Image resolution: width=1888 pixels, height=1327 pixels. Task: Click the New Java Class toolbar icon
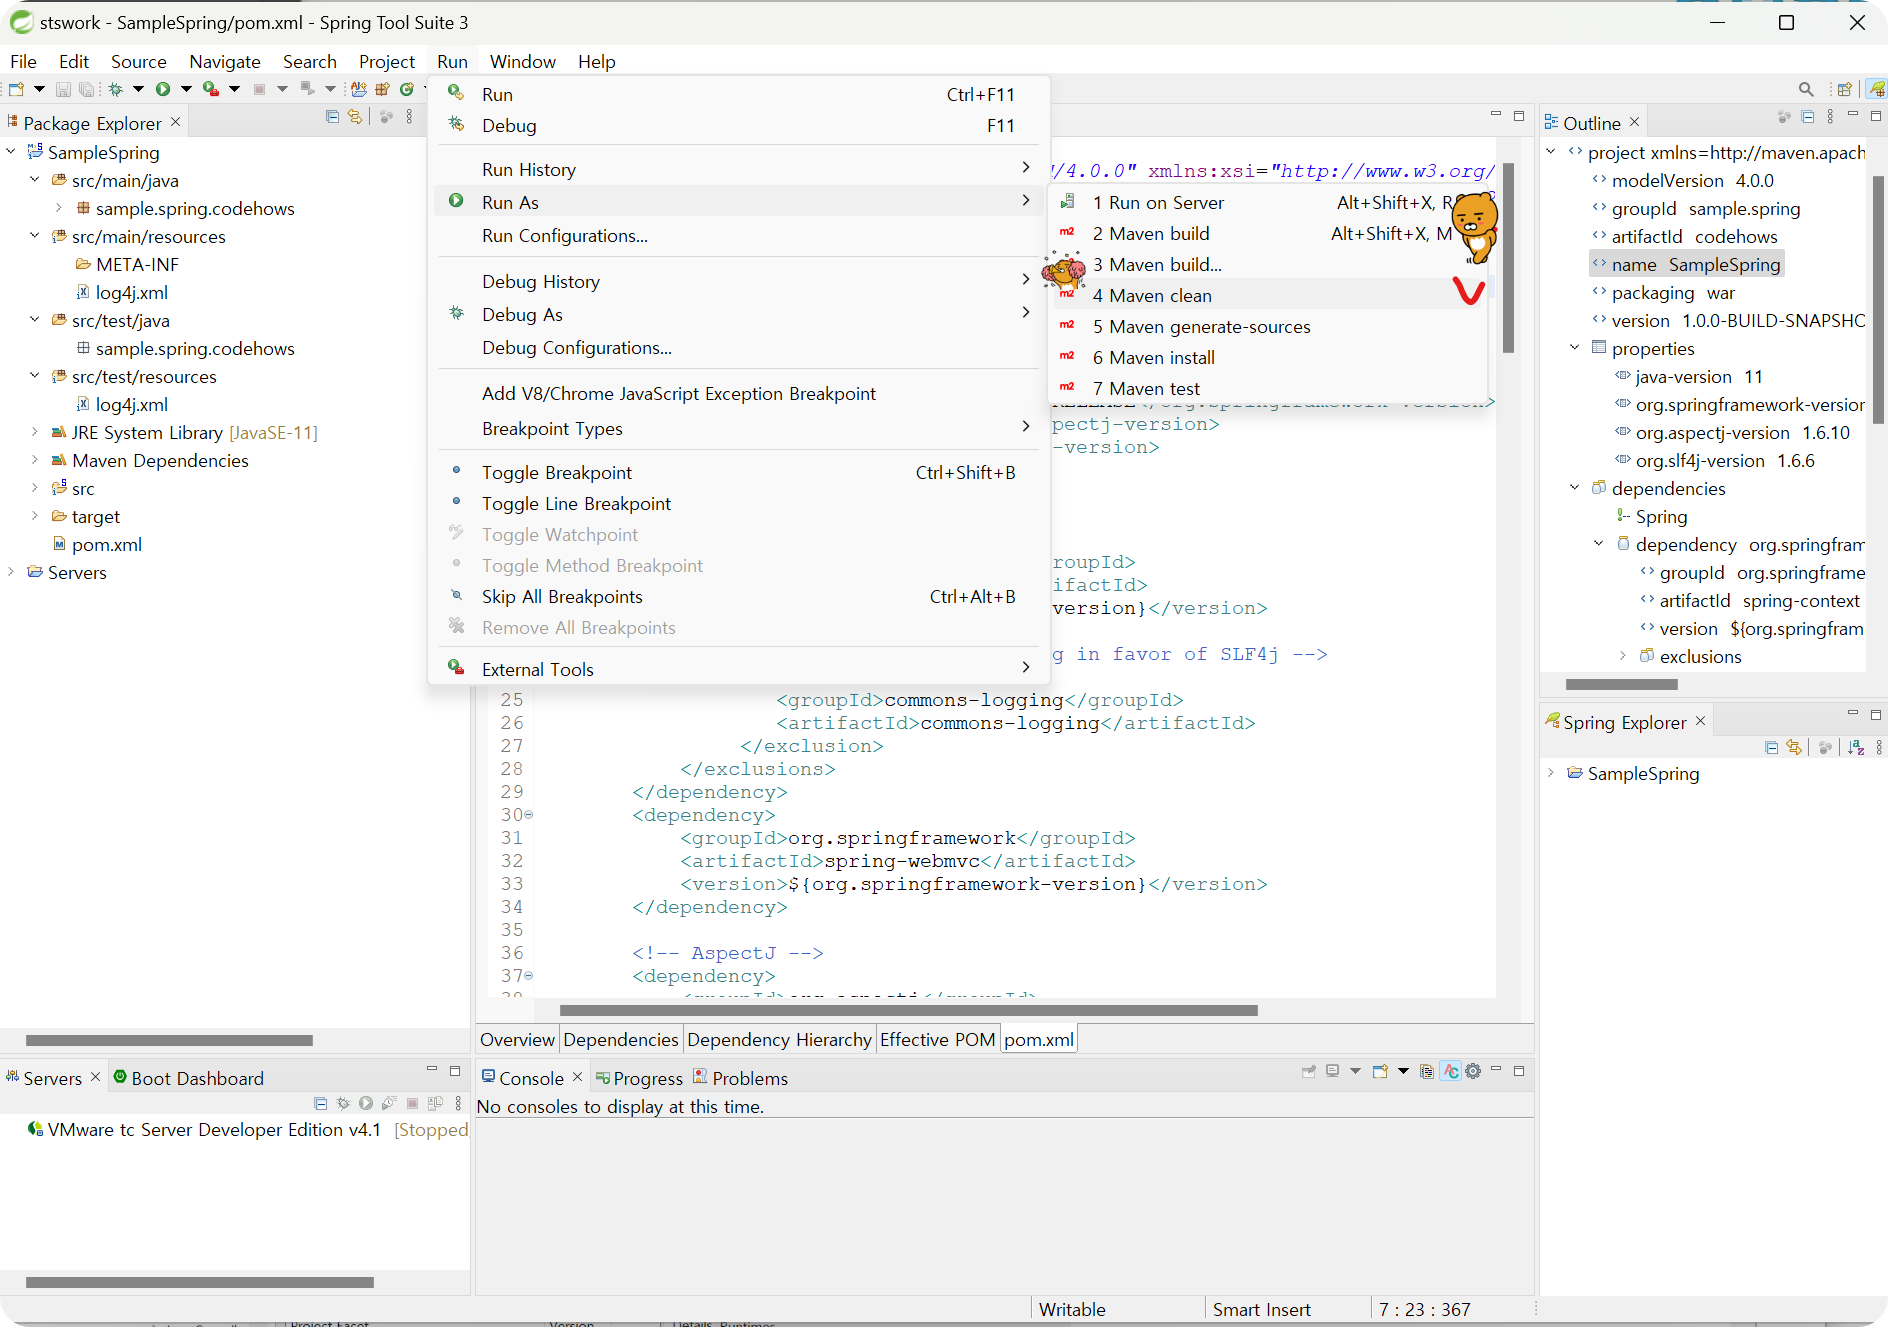[407, 89]
